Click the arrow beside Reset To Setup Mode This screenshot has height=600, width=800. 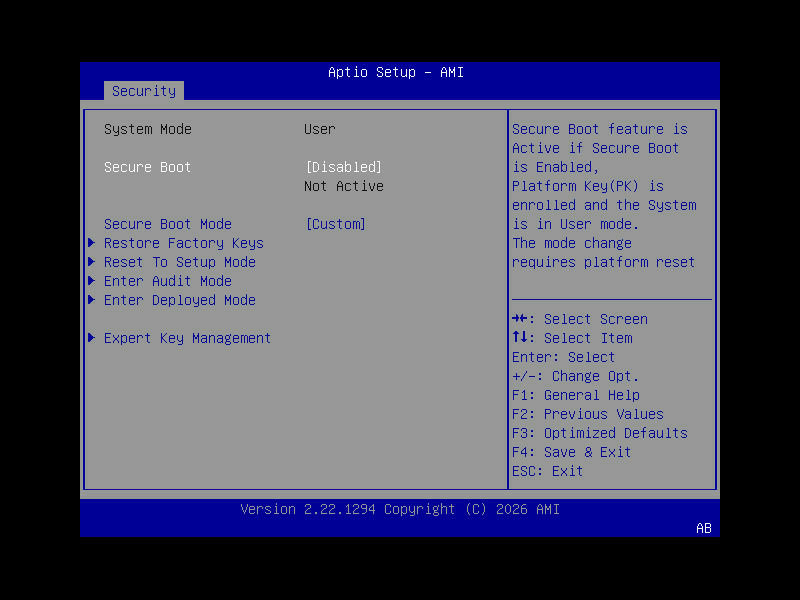pos(92,262)
